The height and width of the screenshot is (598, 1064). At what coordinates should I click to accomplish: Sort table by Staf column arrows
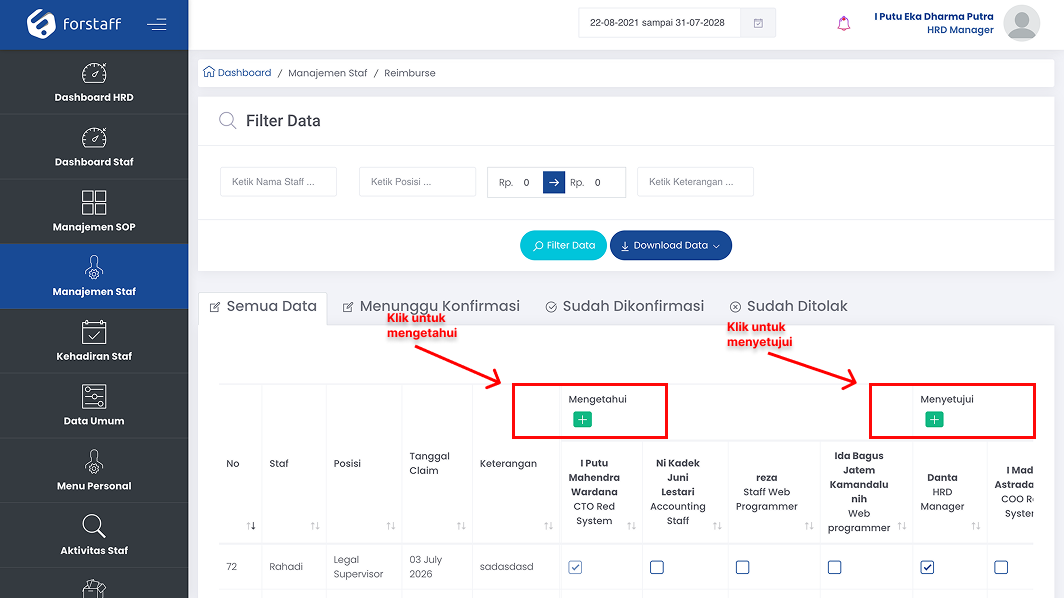pos(315,525)
